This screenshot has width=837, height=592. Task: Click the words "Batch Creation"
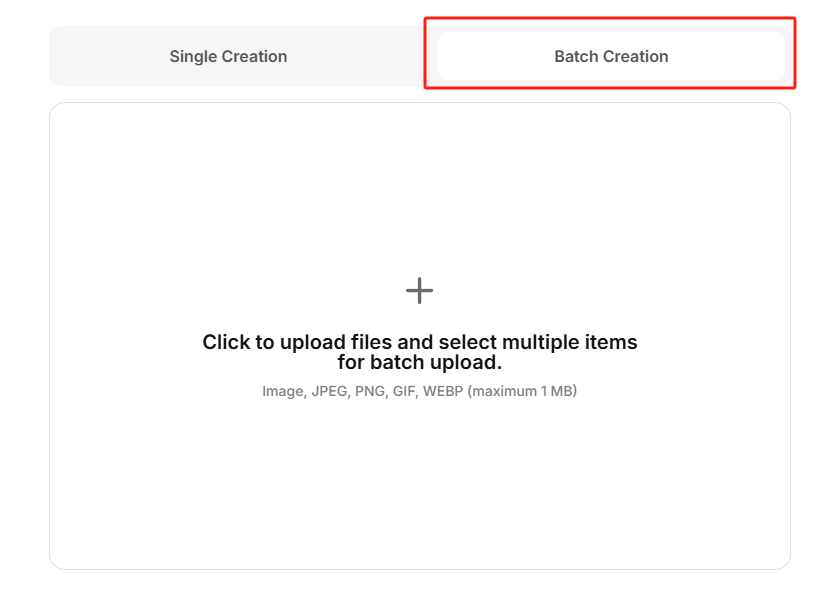click(611, 57)
